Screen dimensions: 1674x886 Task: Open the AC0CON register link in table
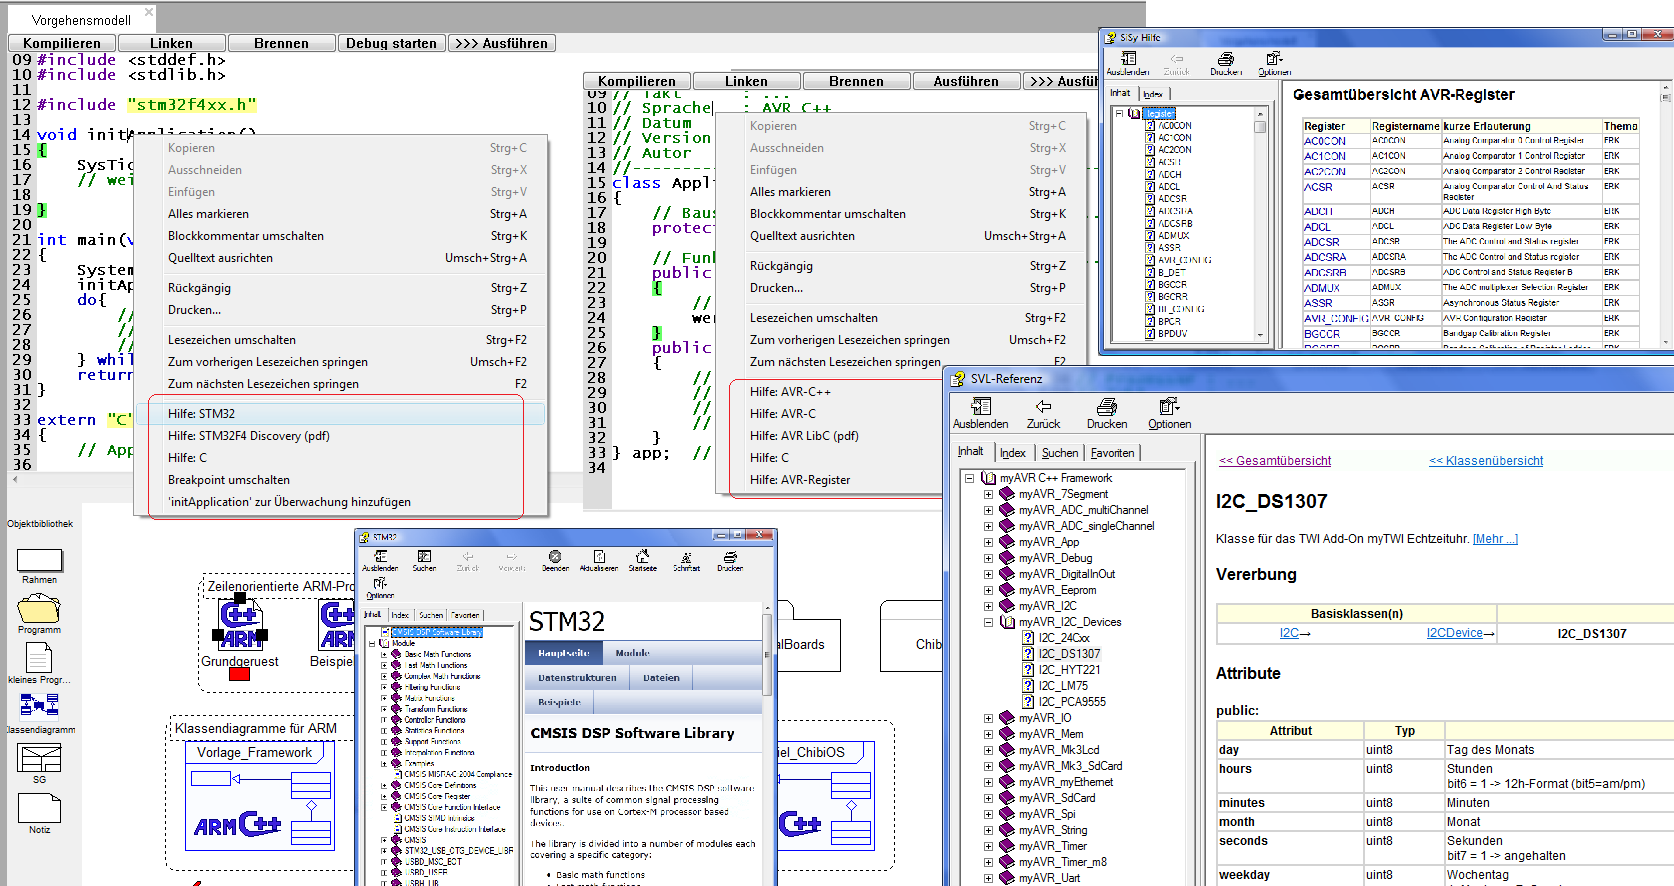(1324, 141)
